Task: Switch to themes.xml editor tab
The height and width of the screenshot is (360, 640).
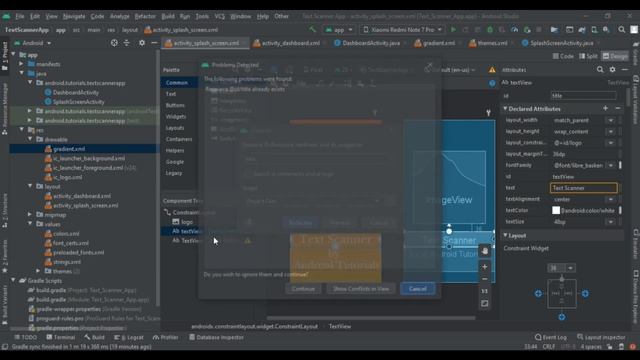Action: coord(493,43)
